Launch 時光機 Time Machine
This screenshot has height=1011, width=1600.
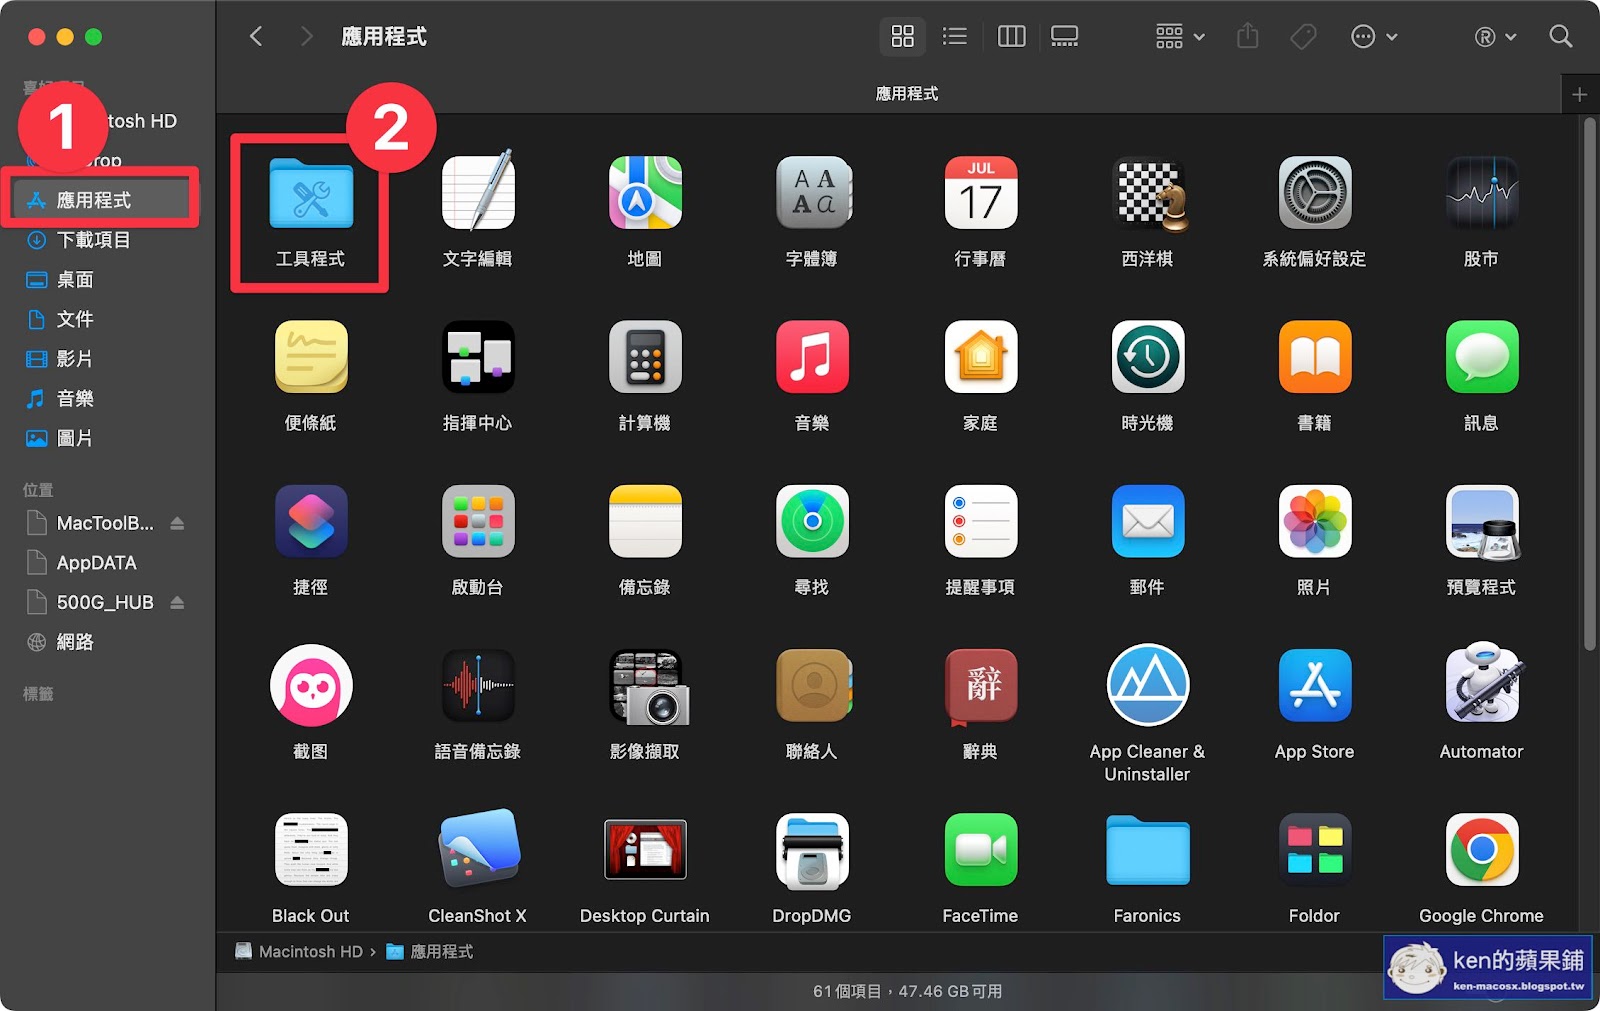point(1148,357)
